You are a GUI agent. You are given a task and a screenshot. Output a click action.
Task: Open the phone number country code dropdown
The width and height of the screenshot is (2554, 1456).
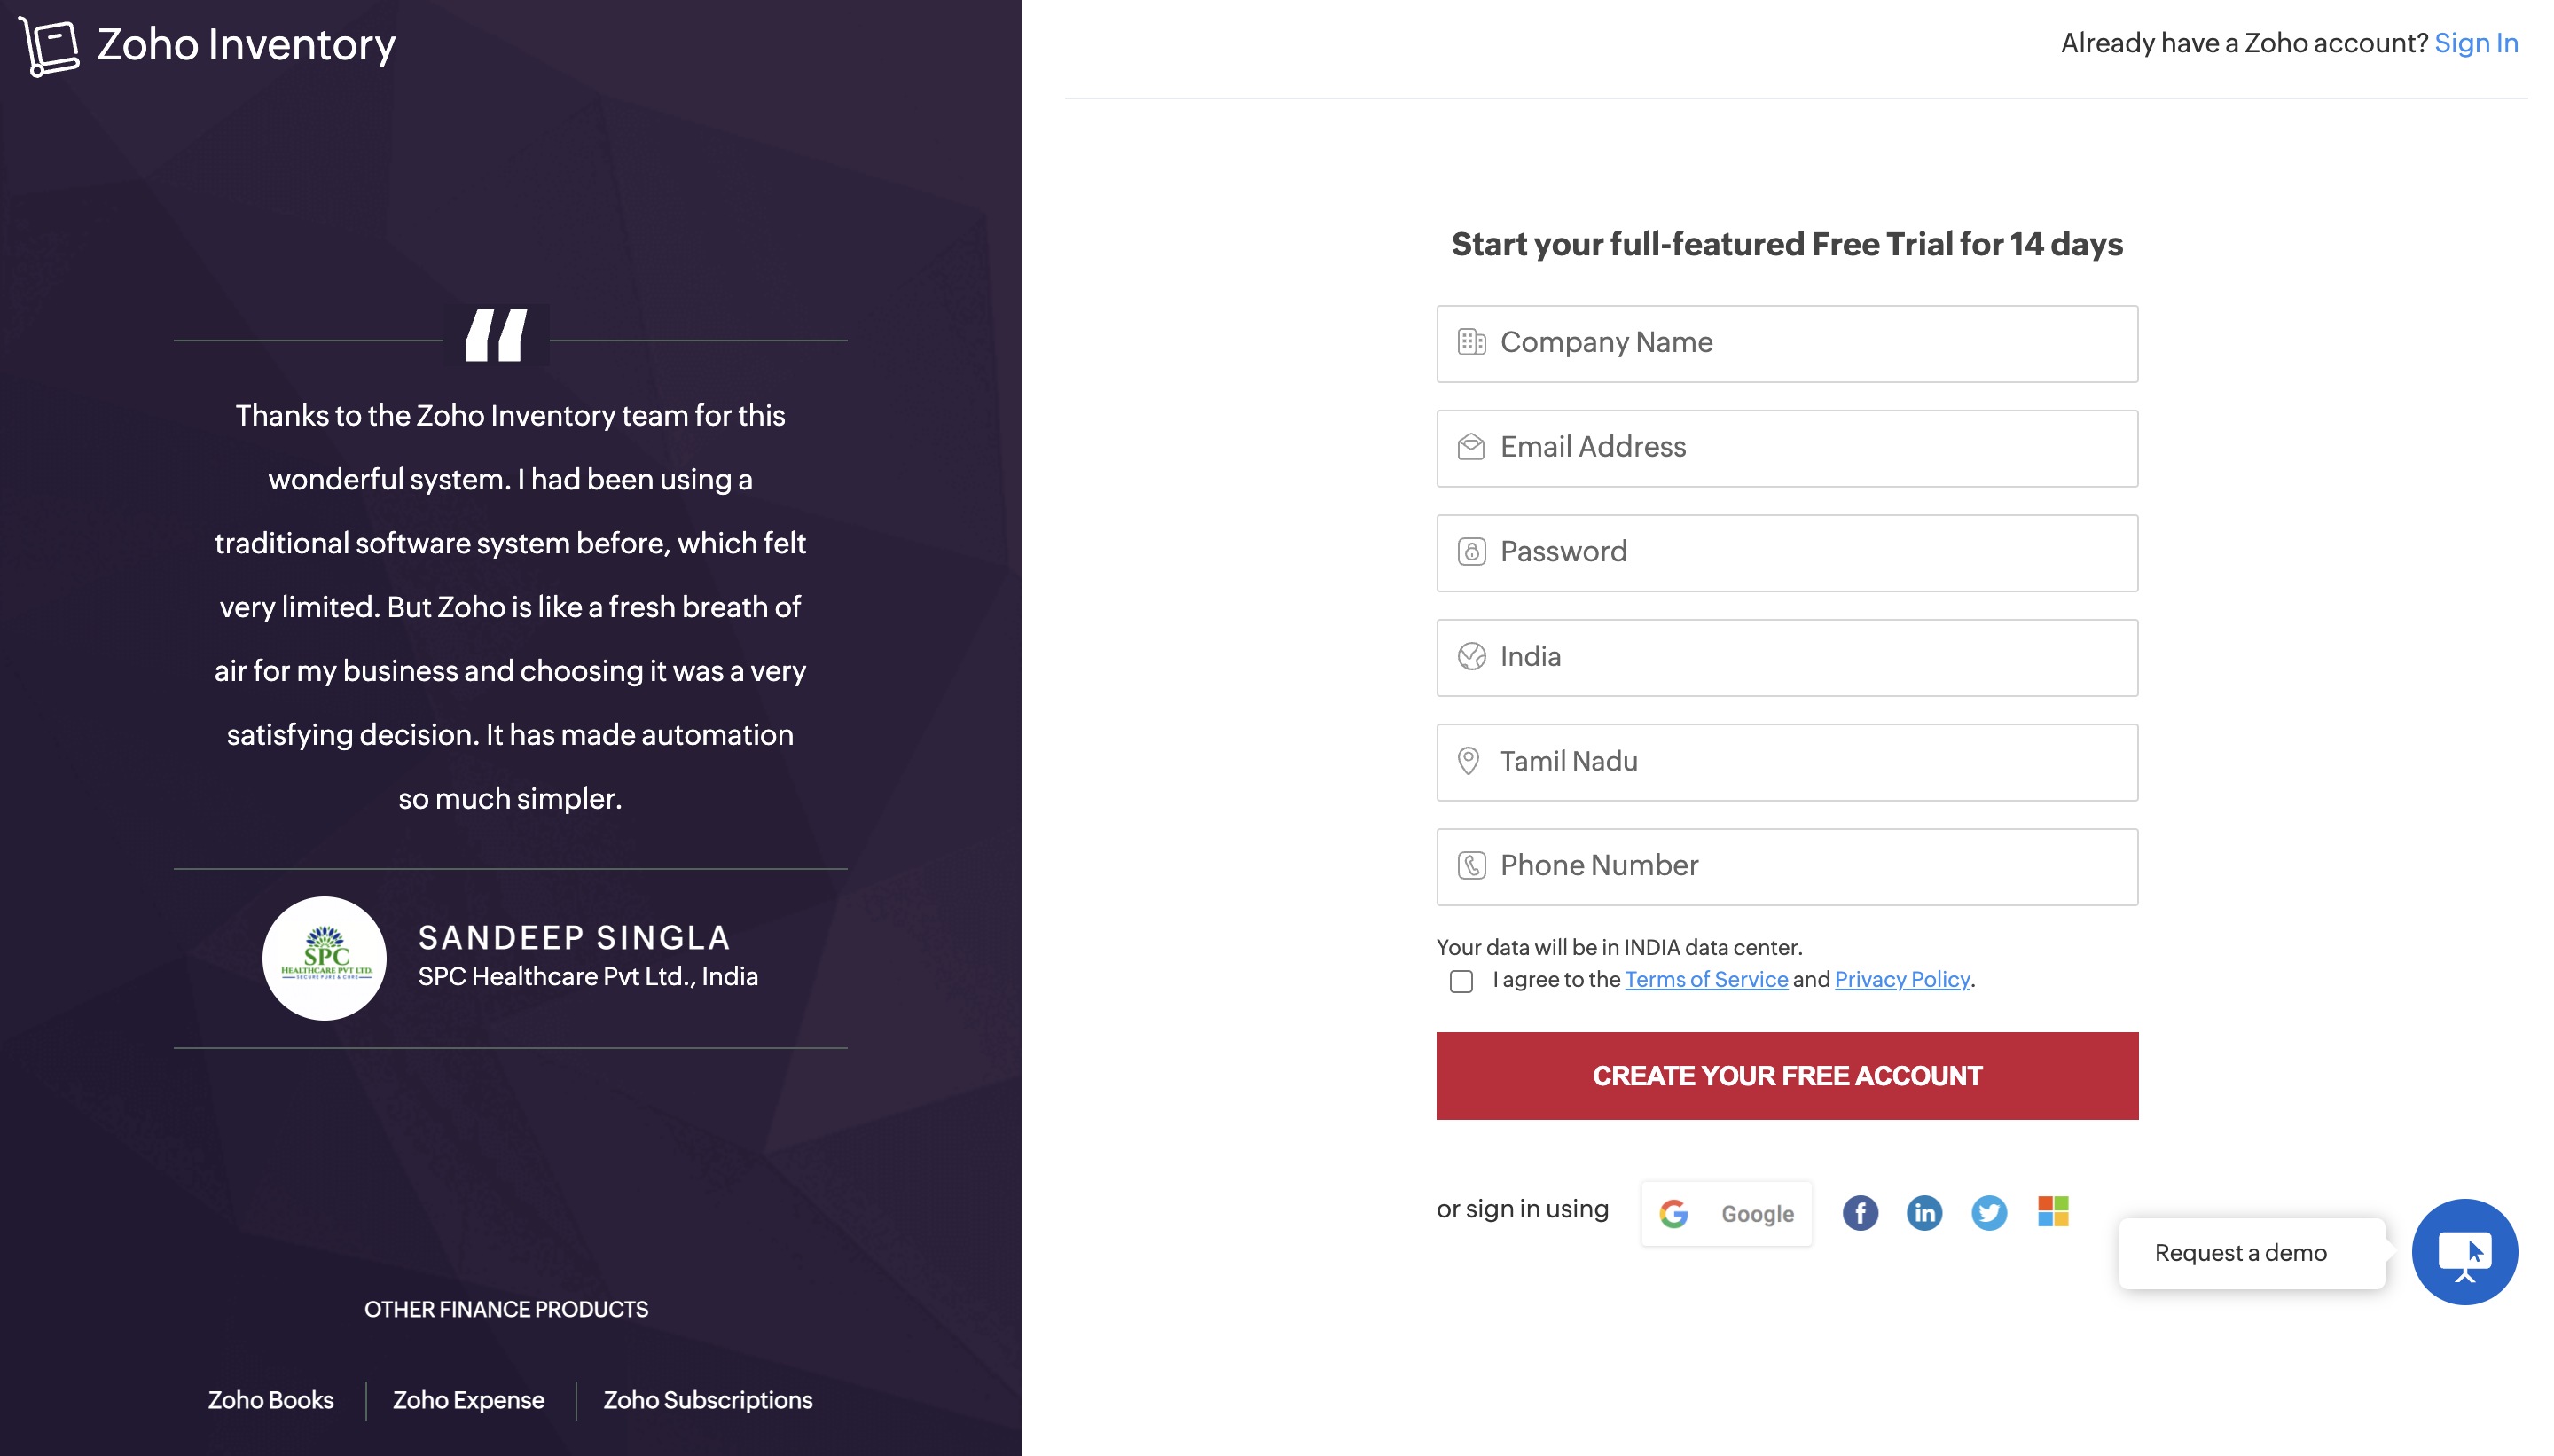(1472, 865)
